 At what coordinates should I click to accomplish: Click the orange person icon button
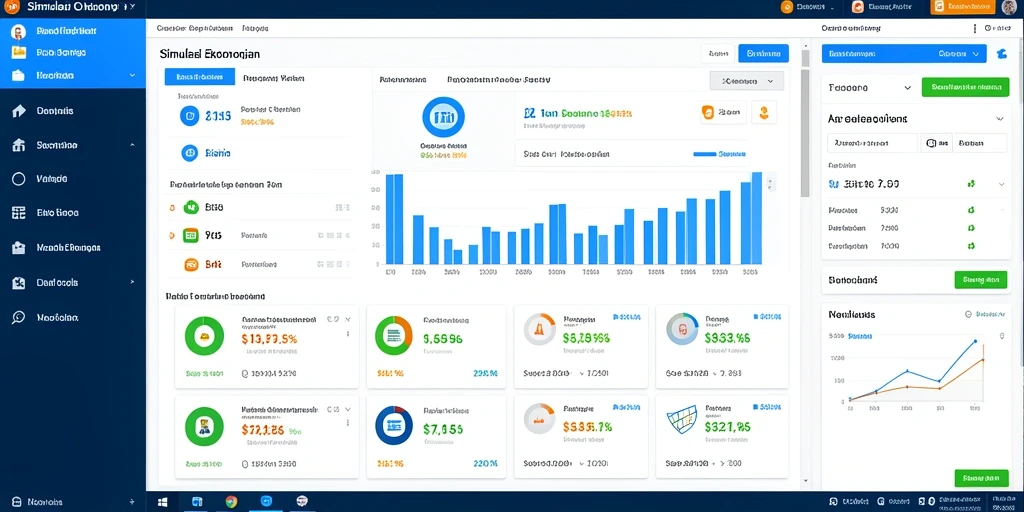pos(764,112)
